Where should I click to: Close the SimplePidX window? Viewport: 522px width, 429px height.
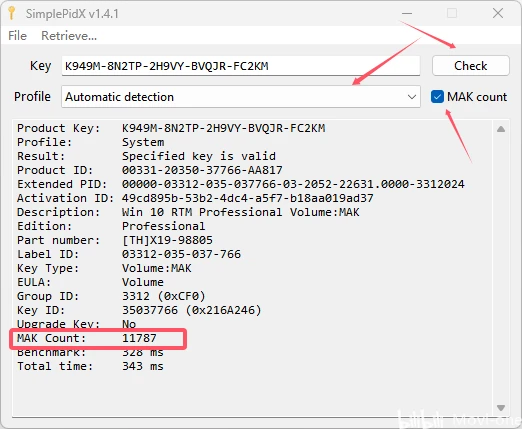point(498,13)
